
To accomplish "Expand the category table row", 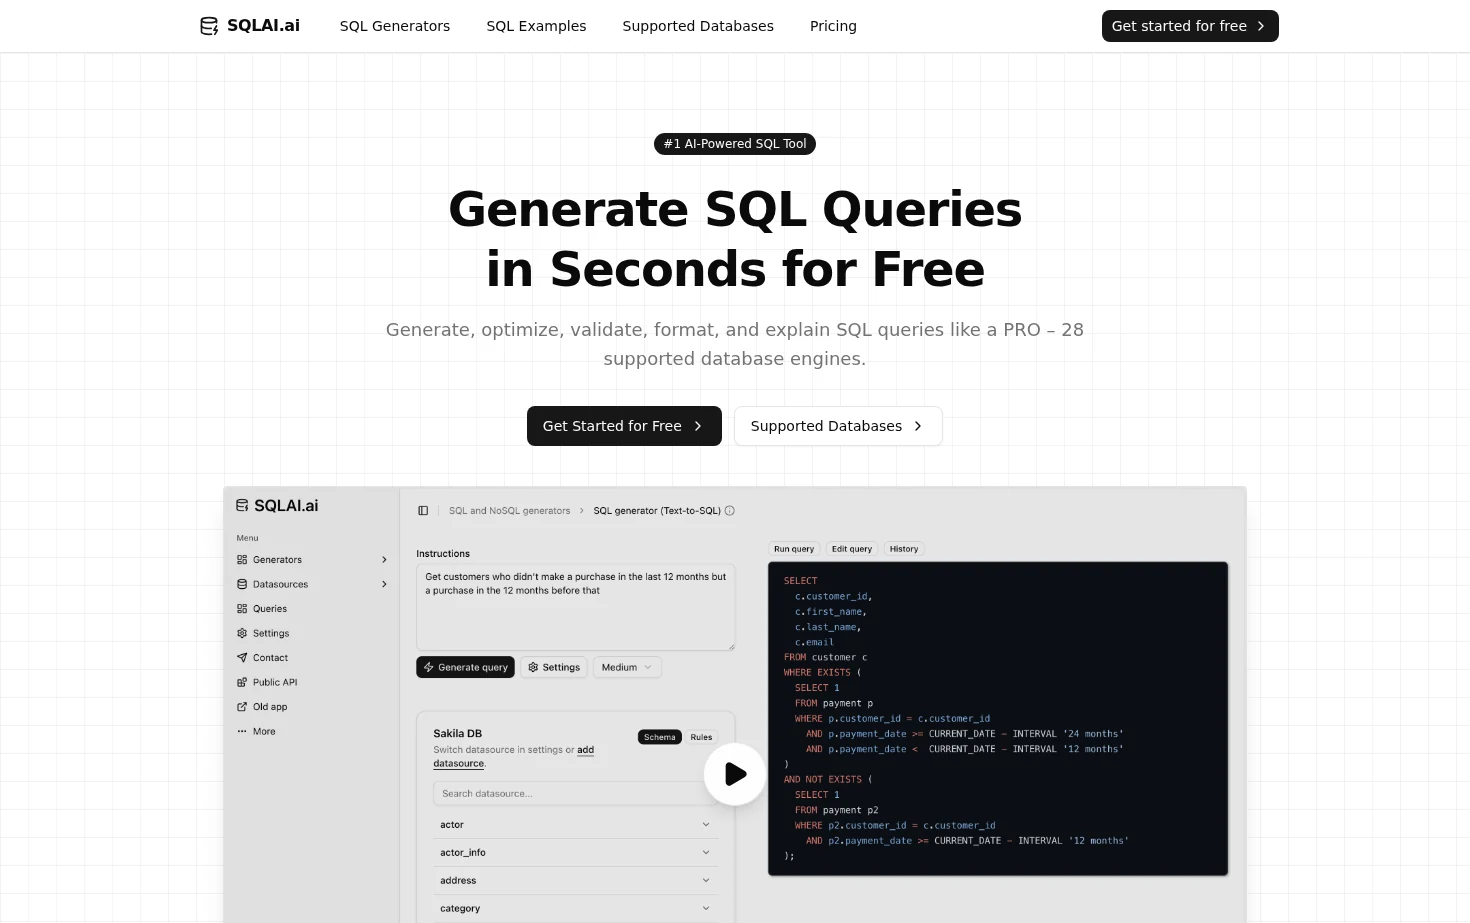I will click(x=575, y=909).
